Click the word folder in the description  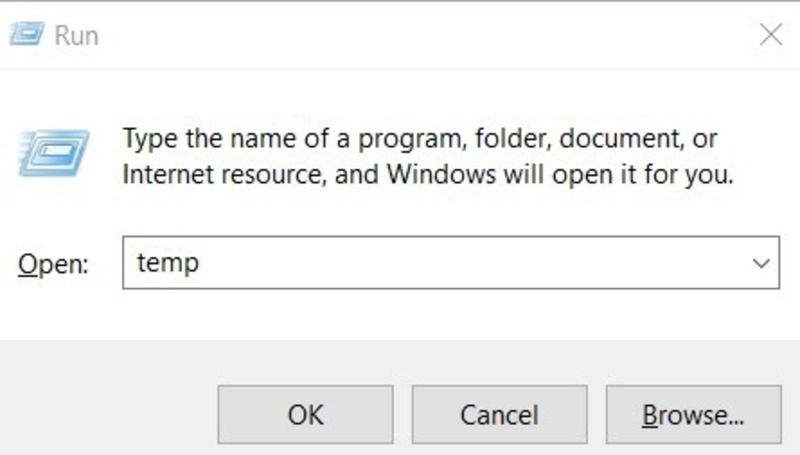point(513,139)
